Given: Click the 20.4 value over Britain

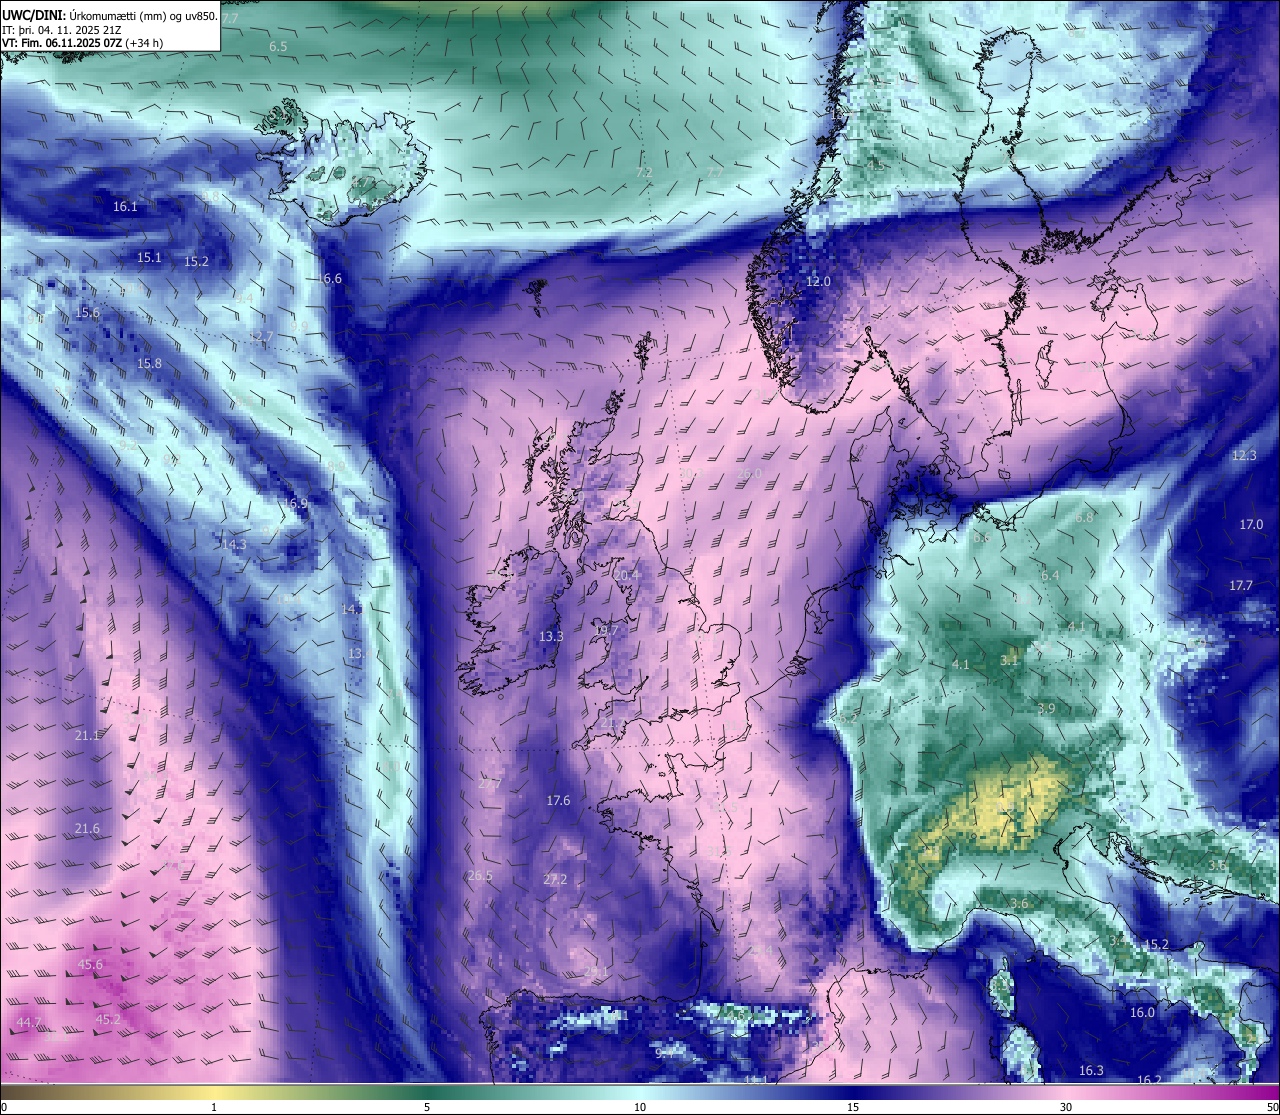Looking at the screenshot, I should pos(626,576).
